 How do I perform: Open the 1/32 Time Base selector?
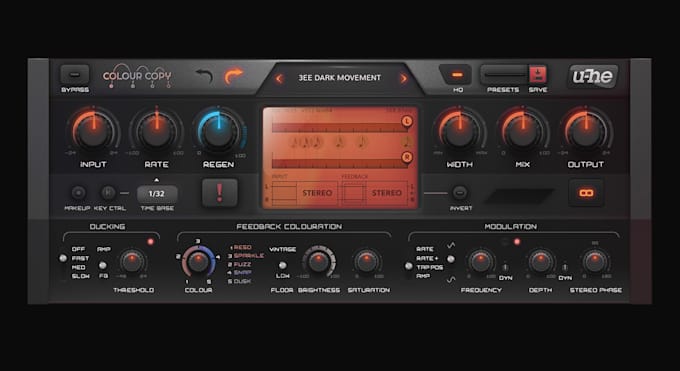(x=157, y=194)
